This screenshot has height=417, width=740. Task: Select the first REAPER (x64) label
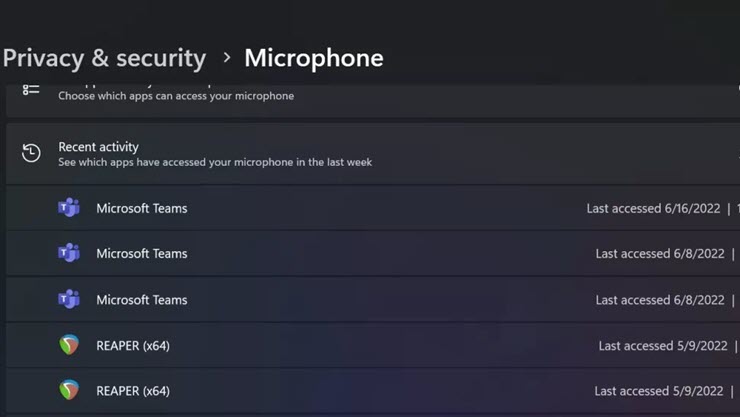click(x=132, y=346)
